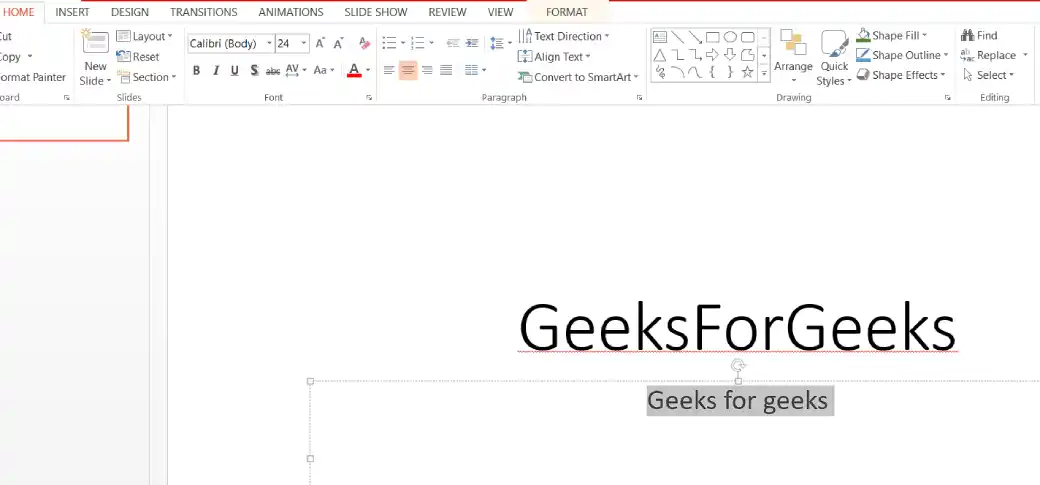Pick the curve shape
This screenshot has height=485, width=1040.
(x=695, y=72)
